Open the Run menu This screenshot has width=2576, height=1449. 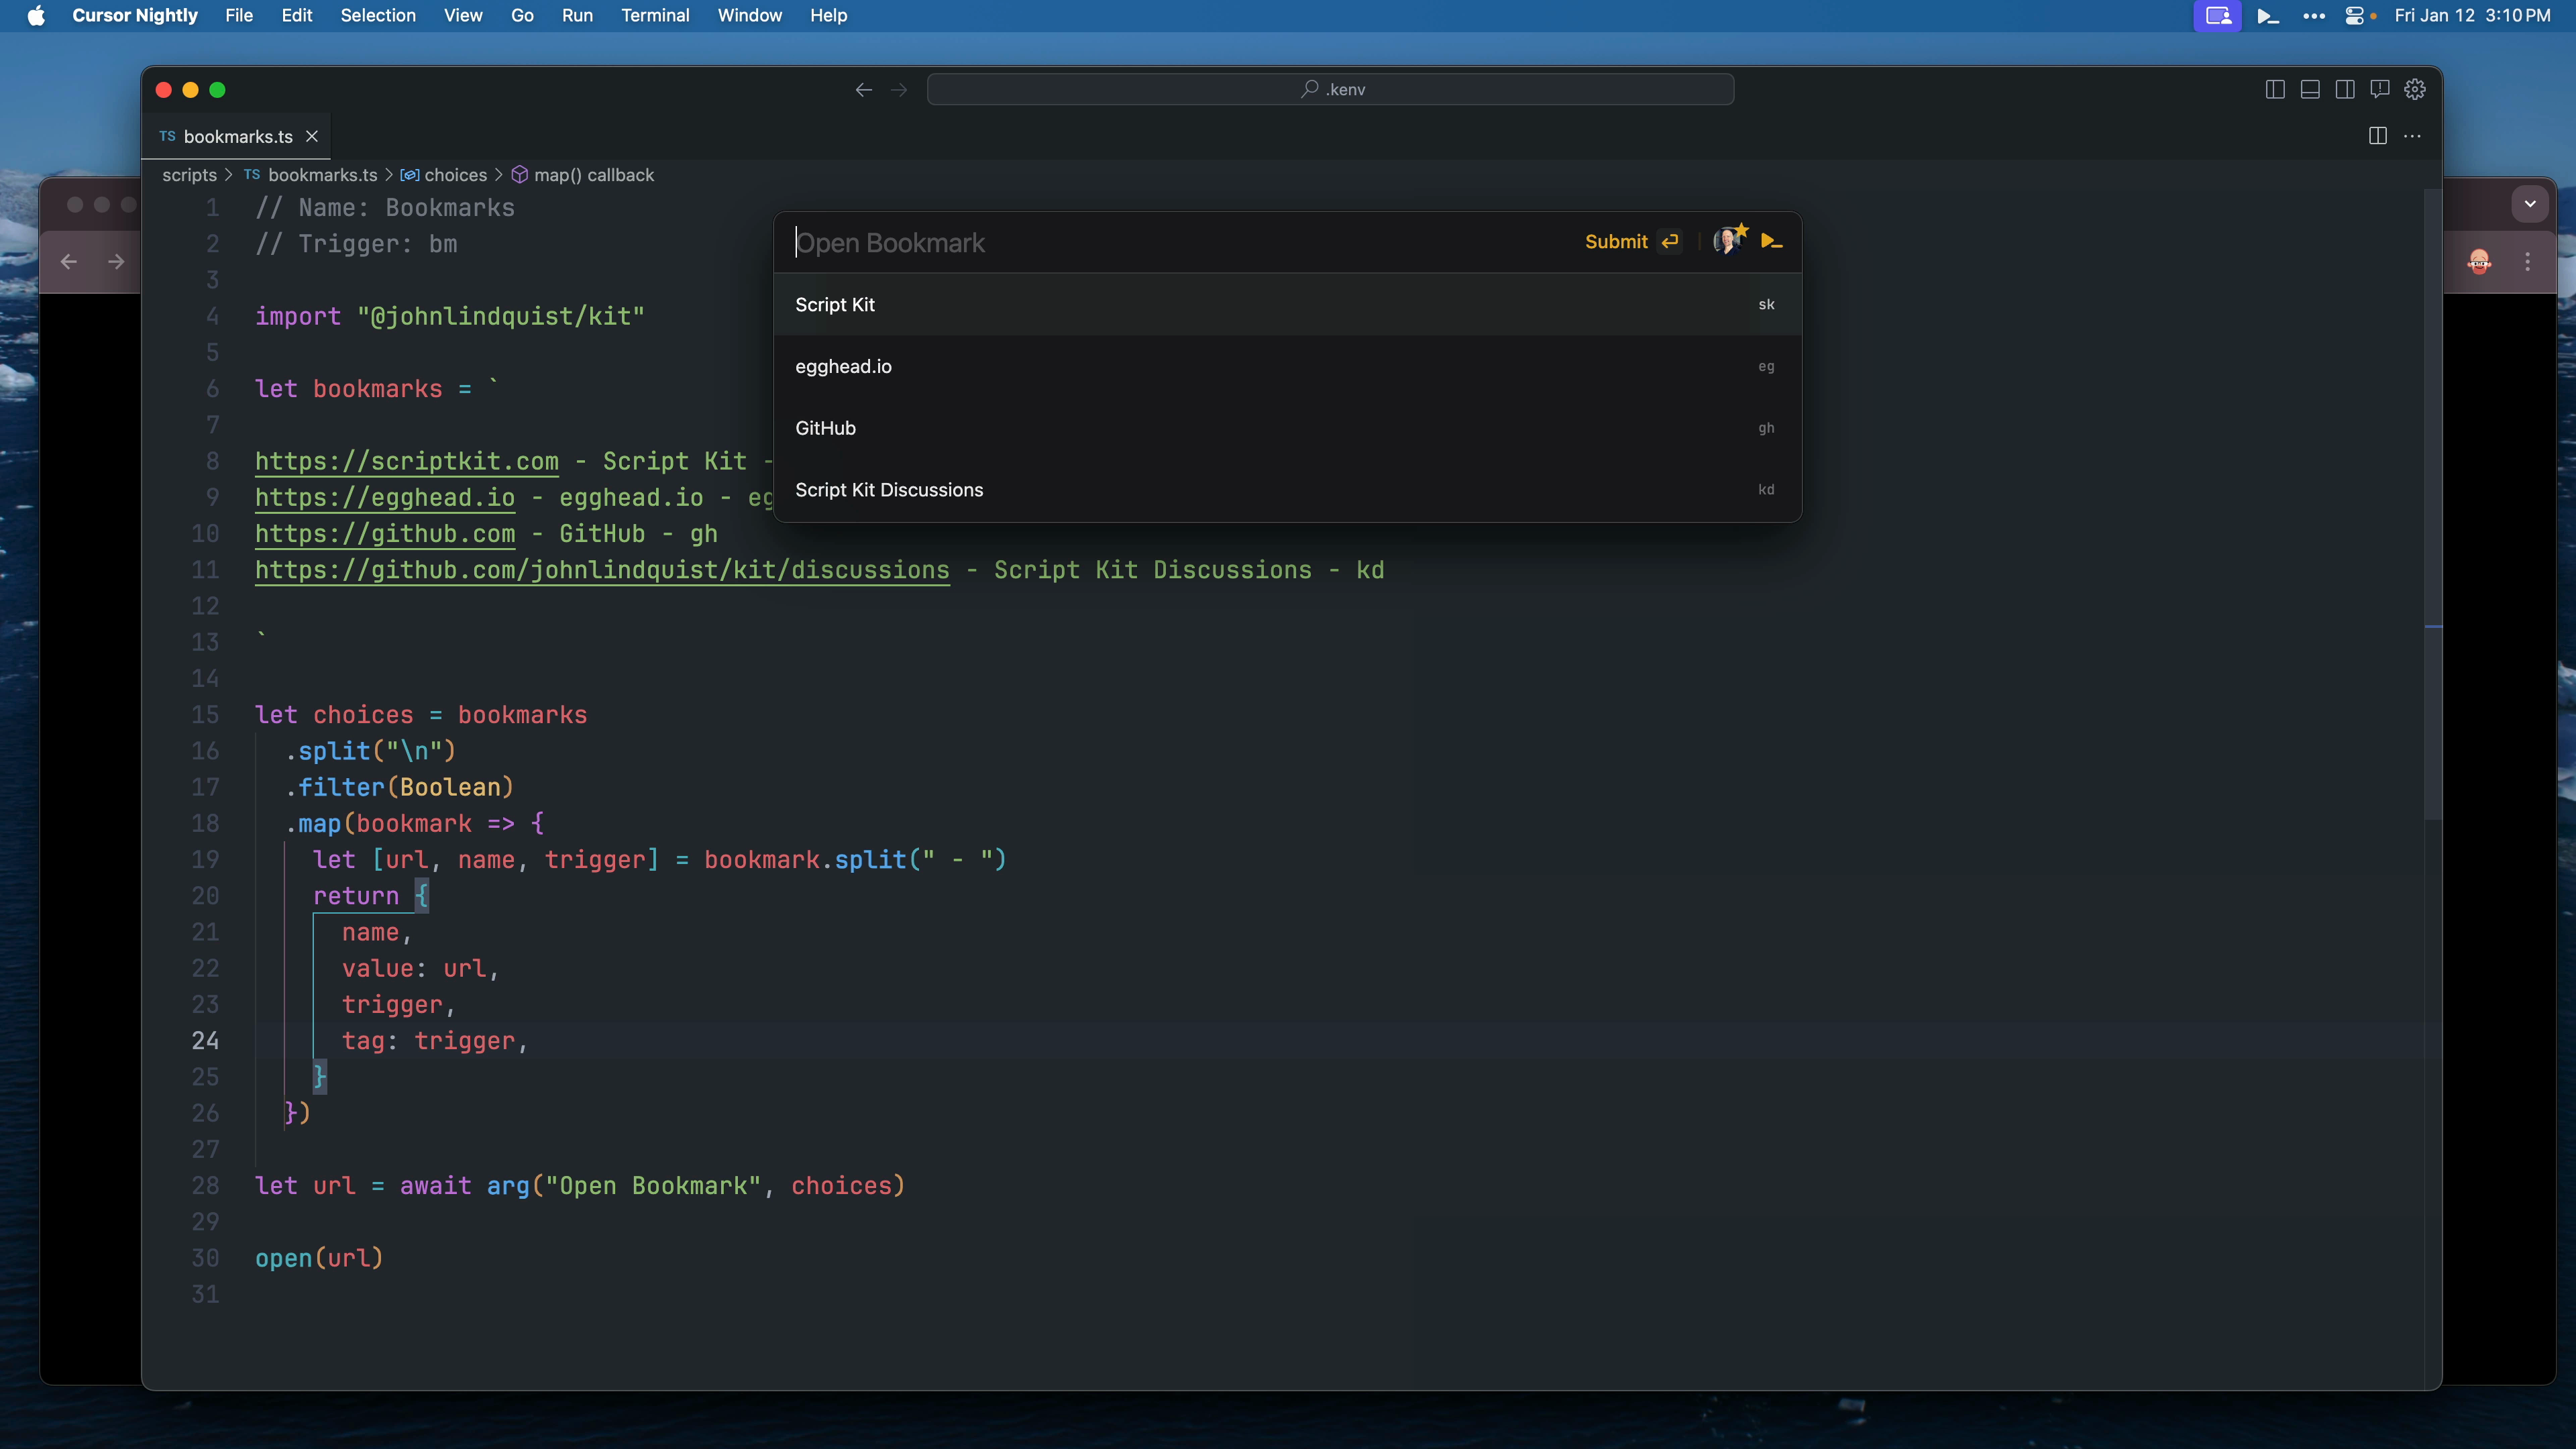577,16
